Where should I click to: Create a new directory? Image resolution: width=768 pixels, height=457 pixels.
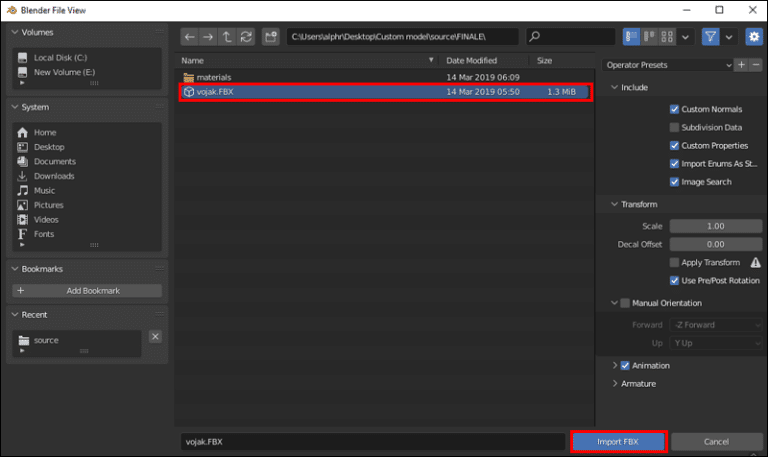270,37
